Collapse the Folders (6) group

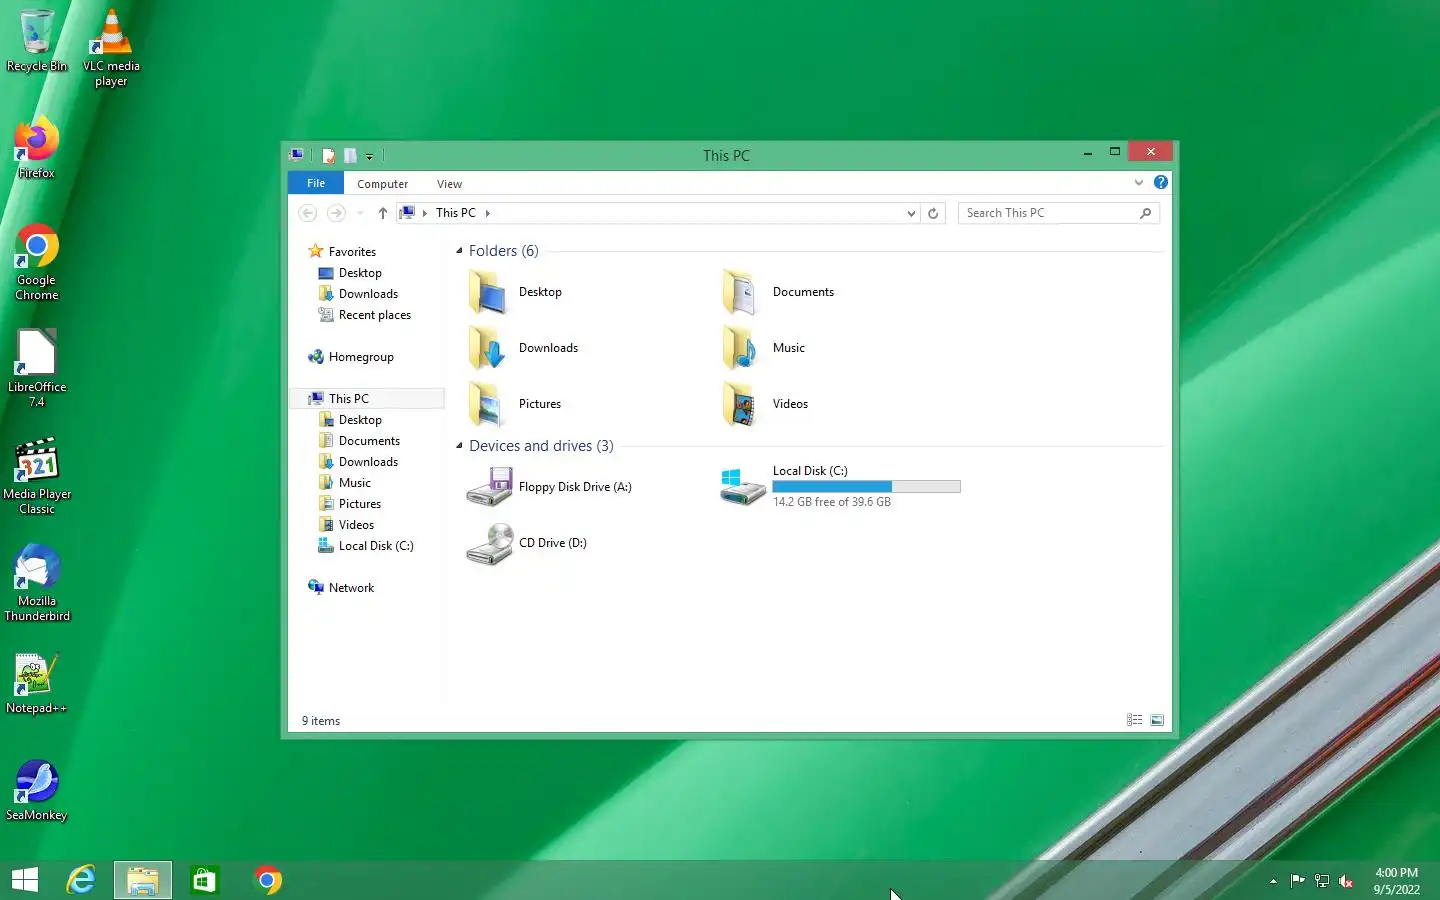460,251
